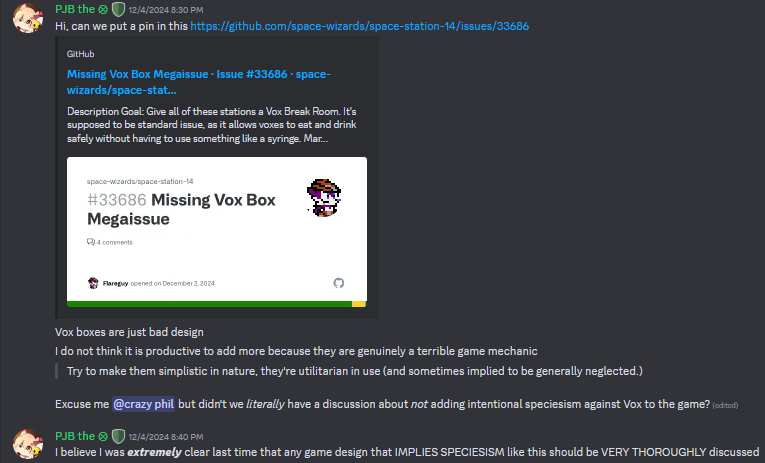The width and height of the screenshot is (765, 463).
Task: Click the GitHub provider label in embed
Action: point(81,54)
